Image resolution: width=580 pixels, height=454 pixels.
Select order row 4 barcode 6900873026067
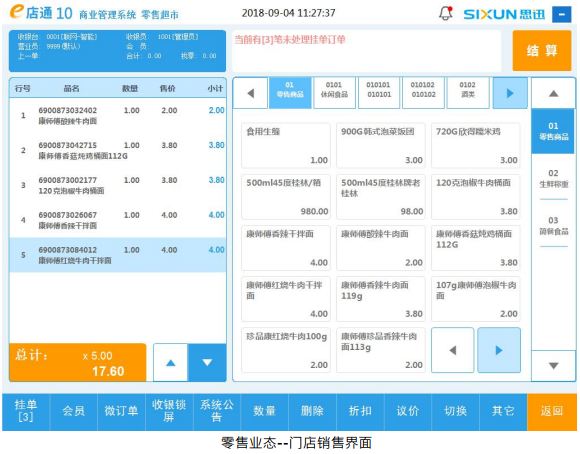pyautogui.click(x=118, y=220)
